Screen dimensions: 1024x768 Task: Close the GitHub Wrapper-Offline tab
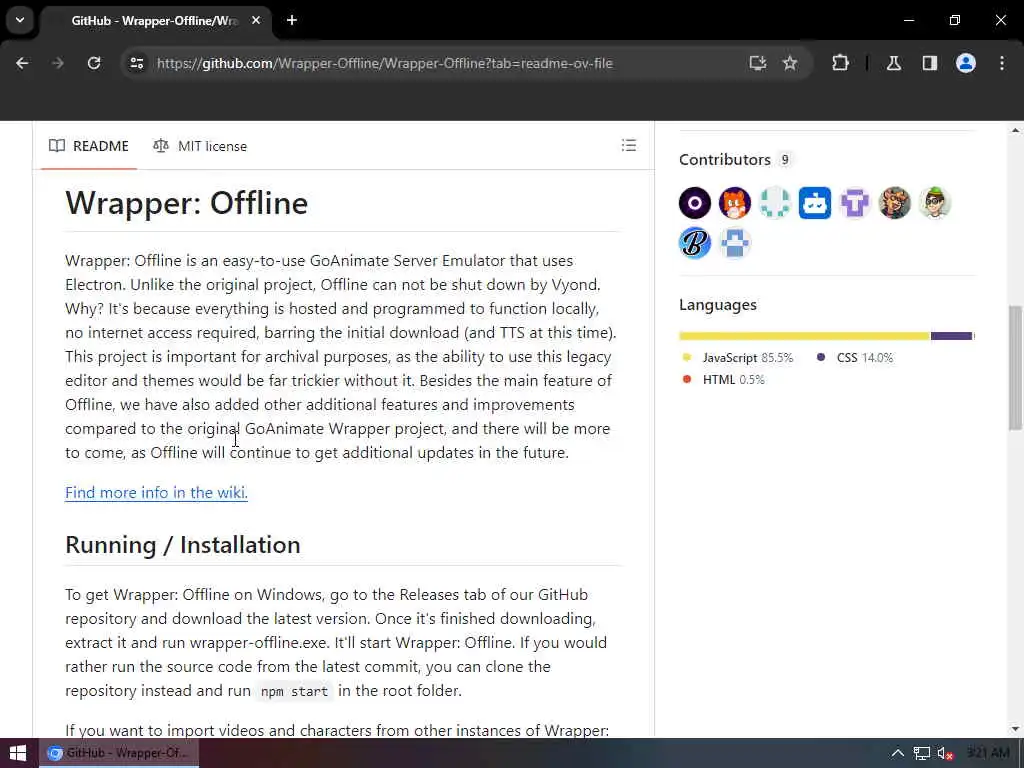[256, 20]
